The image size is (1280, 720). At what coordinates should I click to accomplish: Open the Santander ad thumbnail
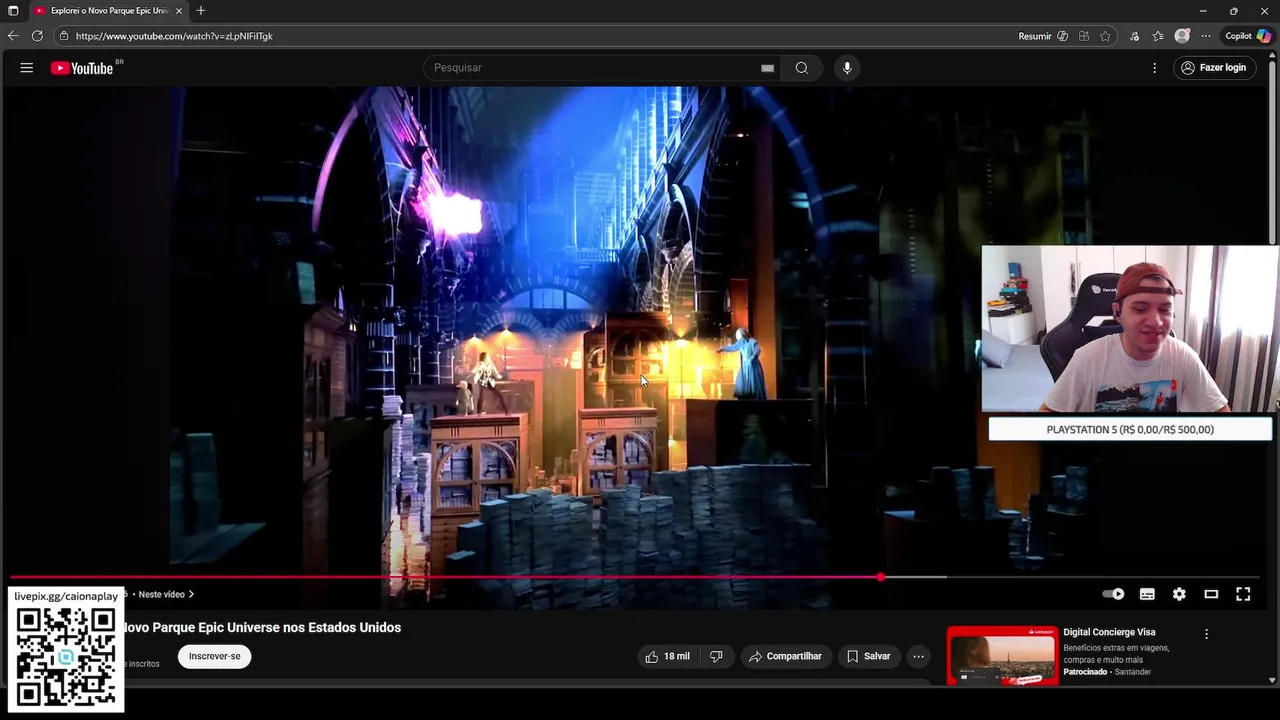(1002, 656)
